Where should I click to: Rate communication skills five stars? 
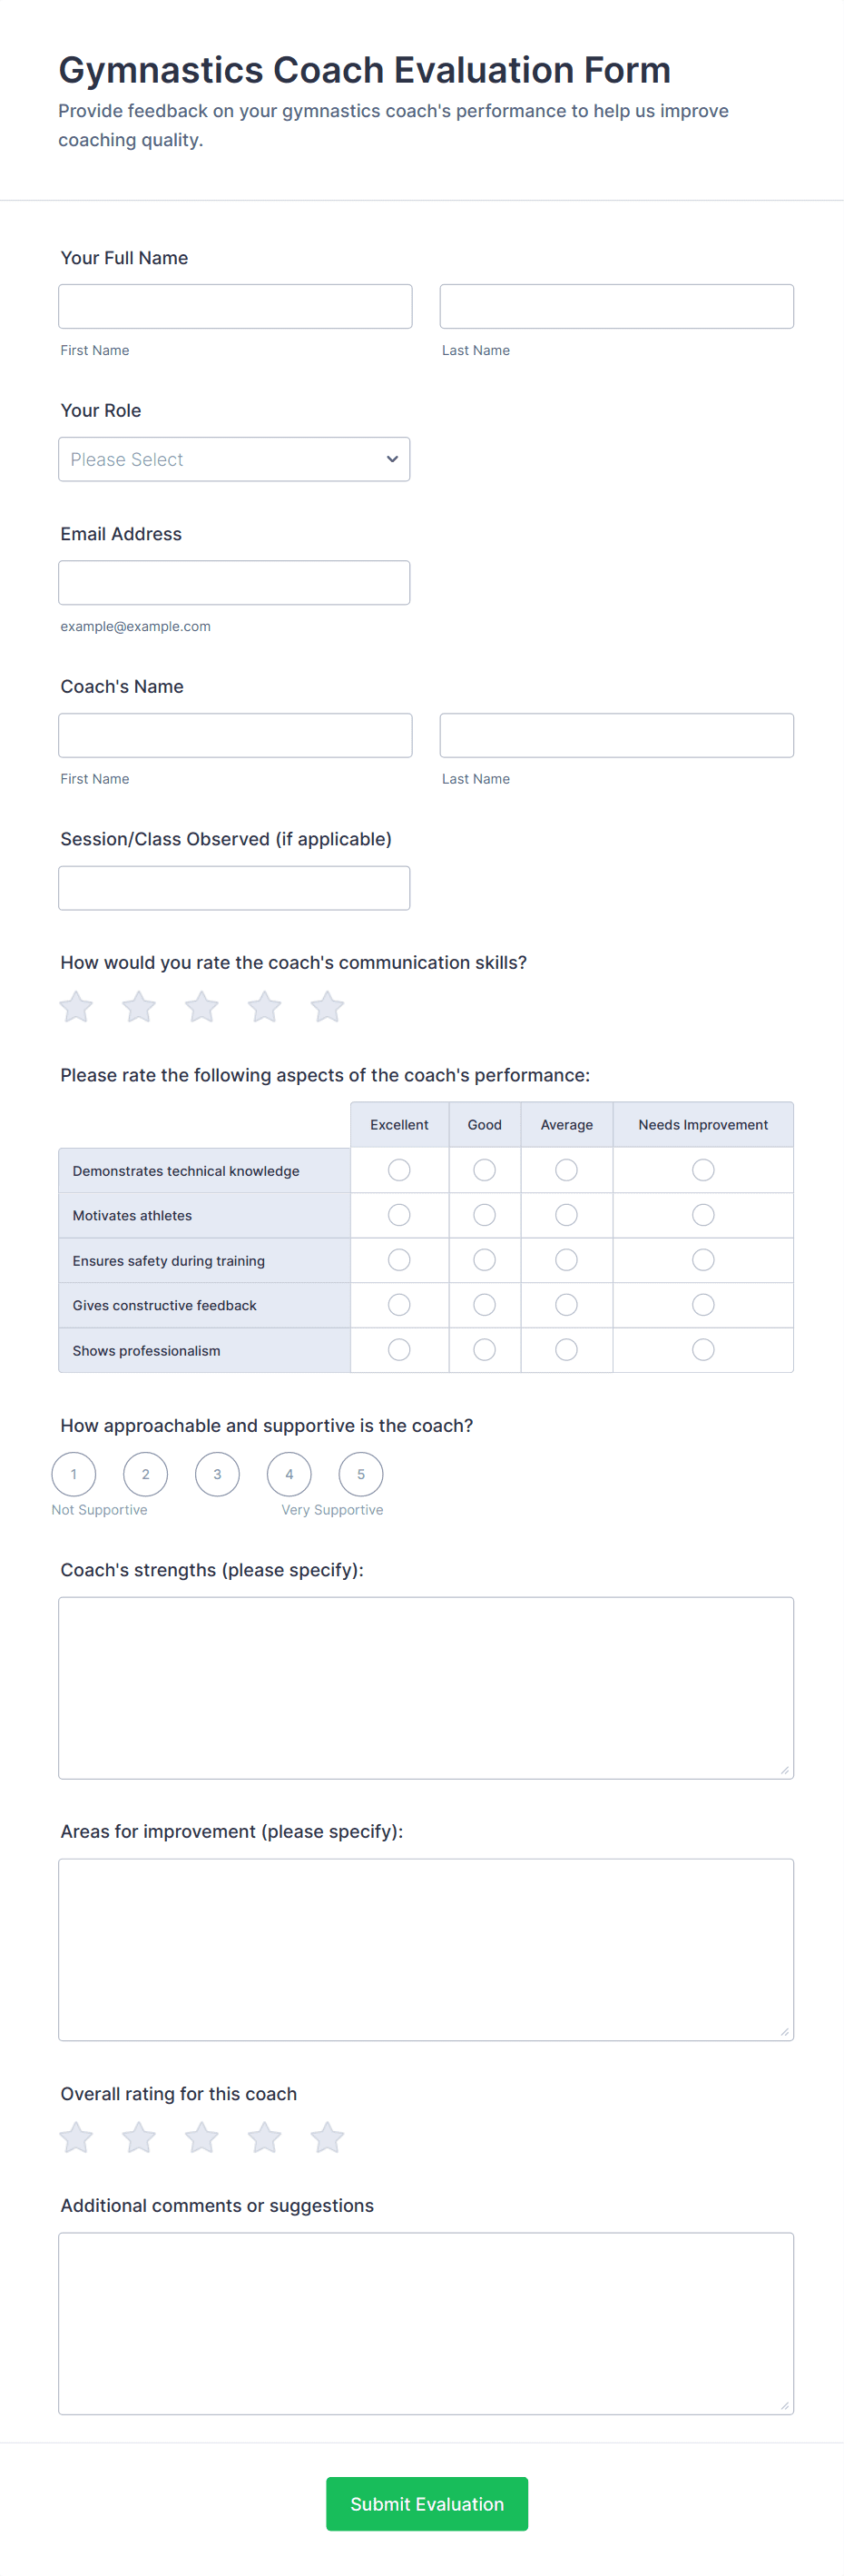point(327,1006)
